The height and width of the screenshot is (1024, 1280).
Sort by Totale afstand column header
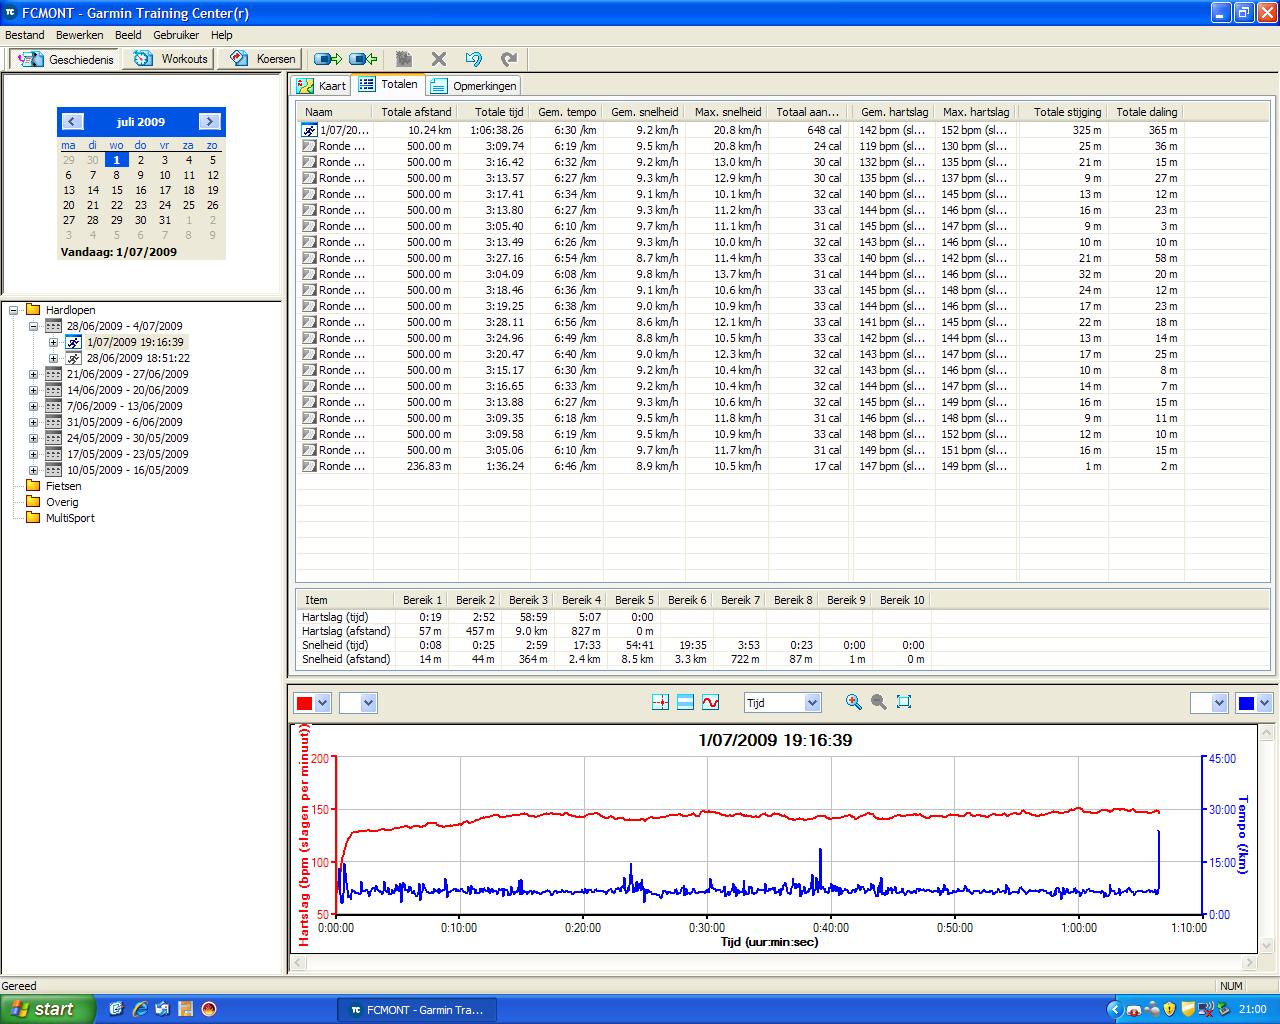click(416, 112)
